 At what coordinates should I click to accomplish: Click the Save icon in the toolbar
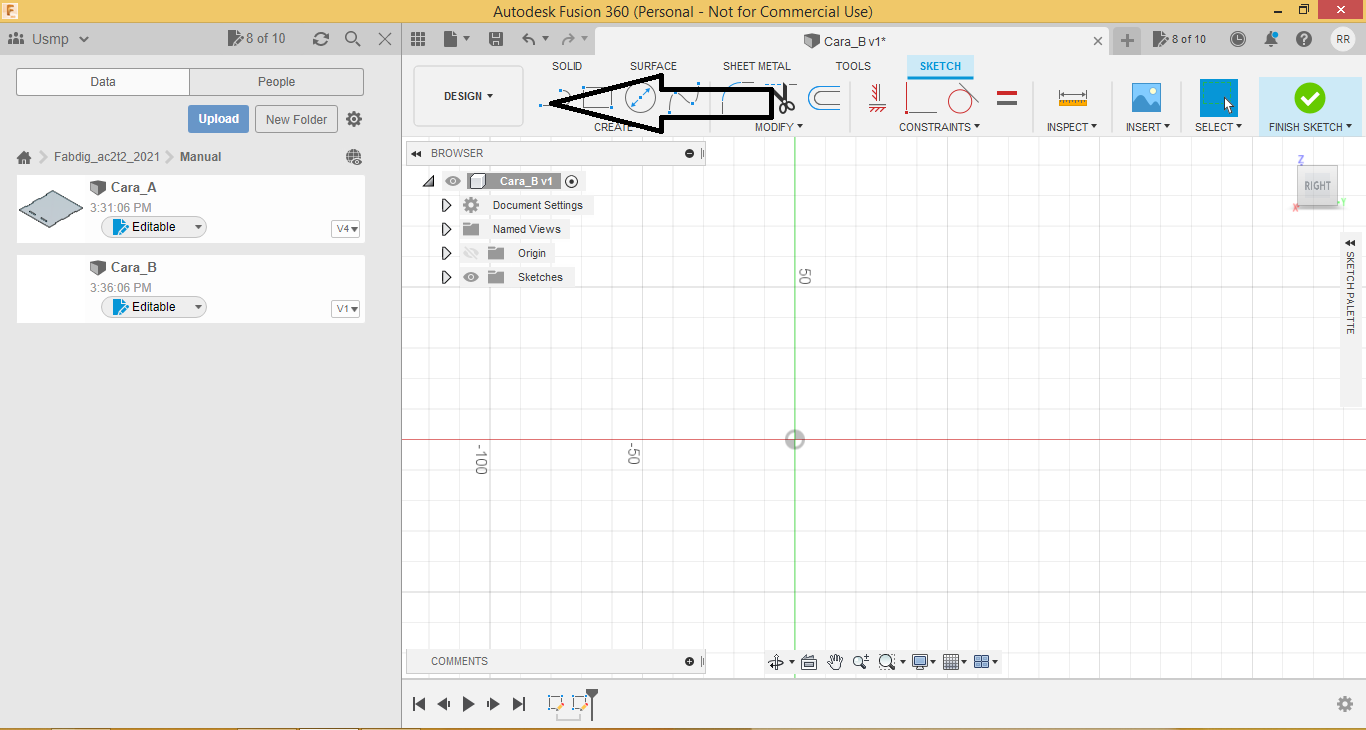click(496, 39)
